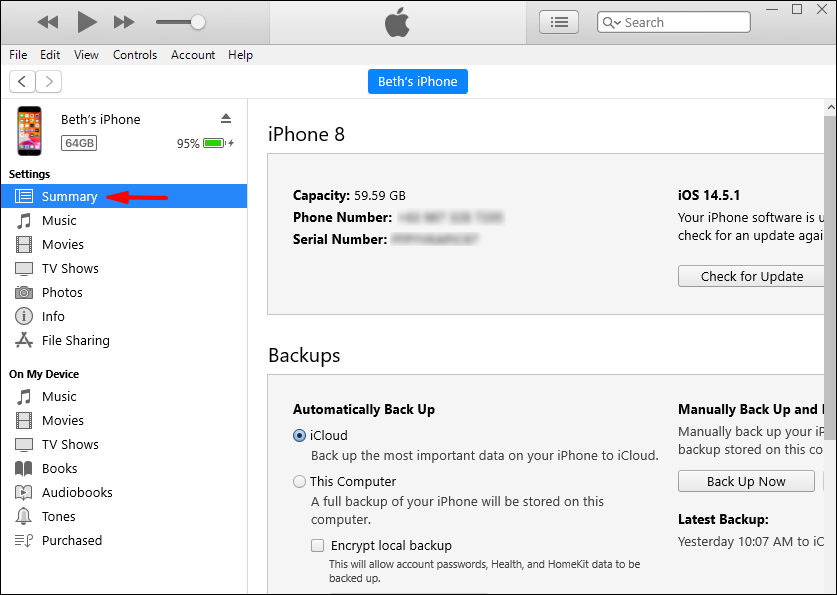
Task: Enable Encrypt local backup checkbox
Action: pyautogui.click(x=318, y=545)
